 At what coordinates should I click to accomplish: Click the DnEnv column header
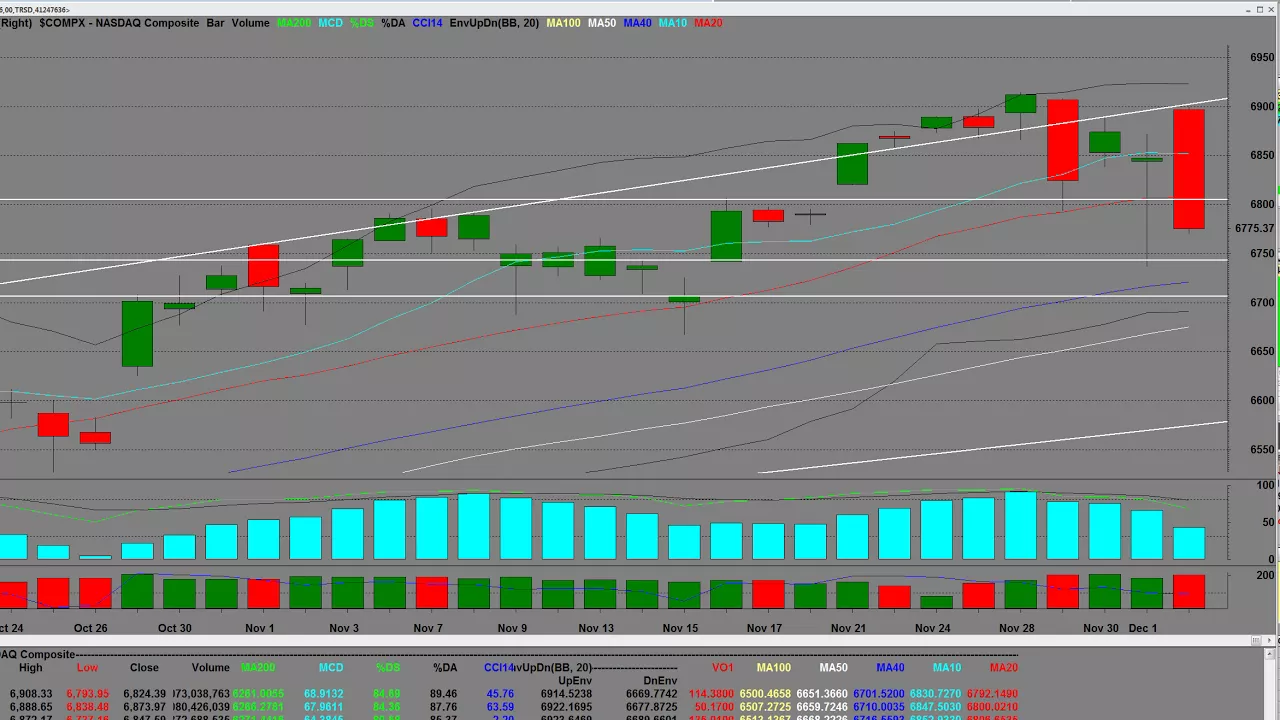[661, 681]
